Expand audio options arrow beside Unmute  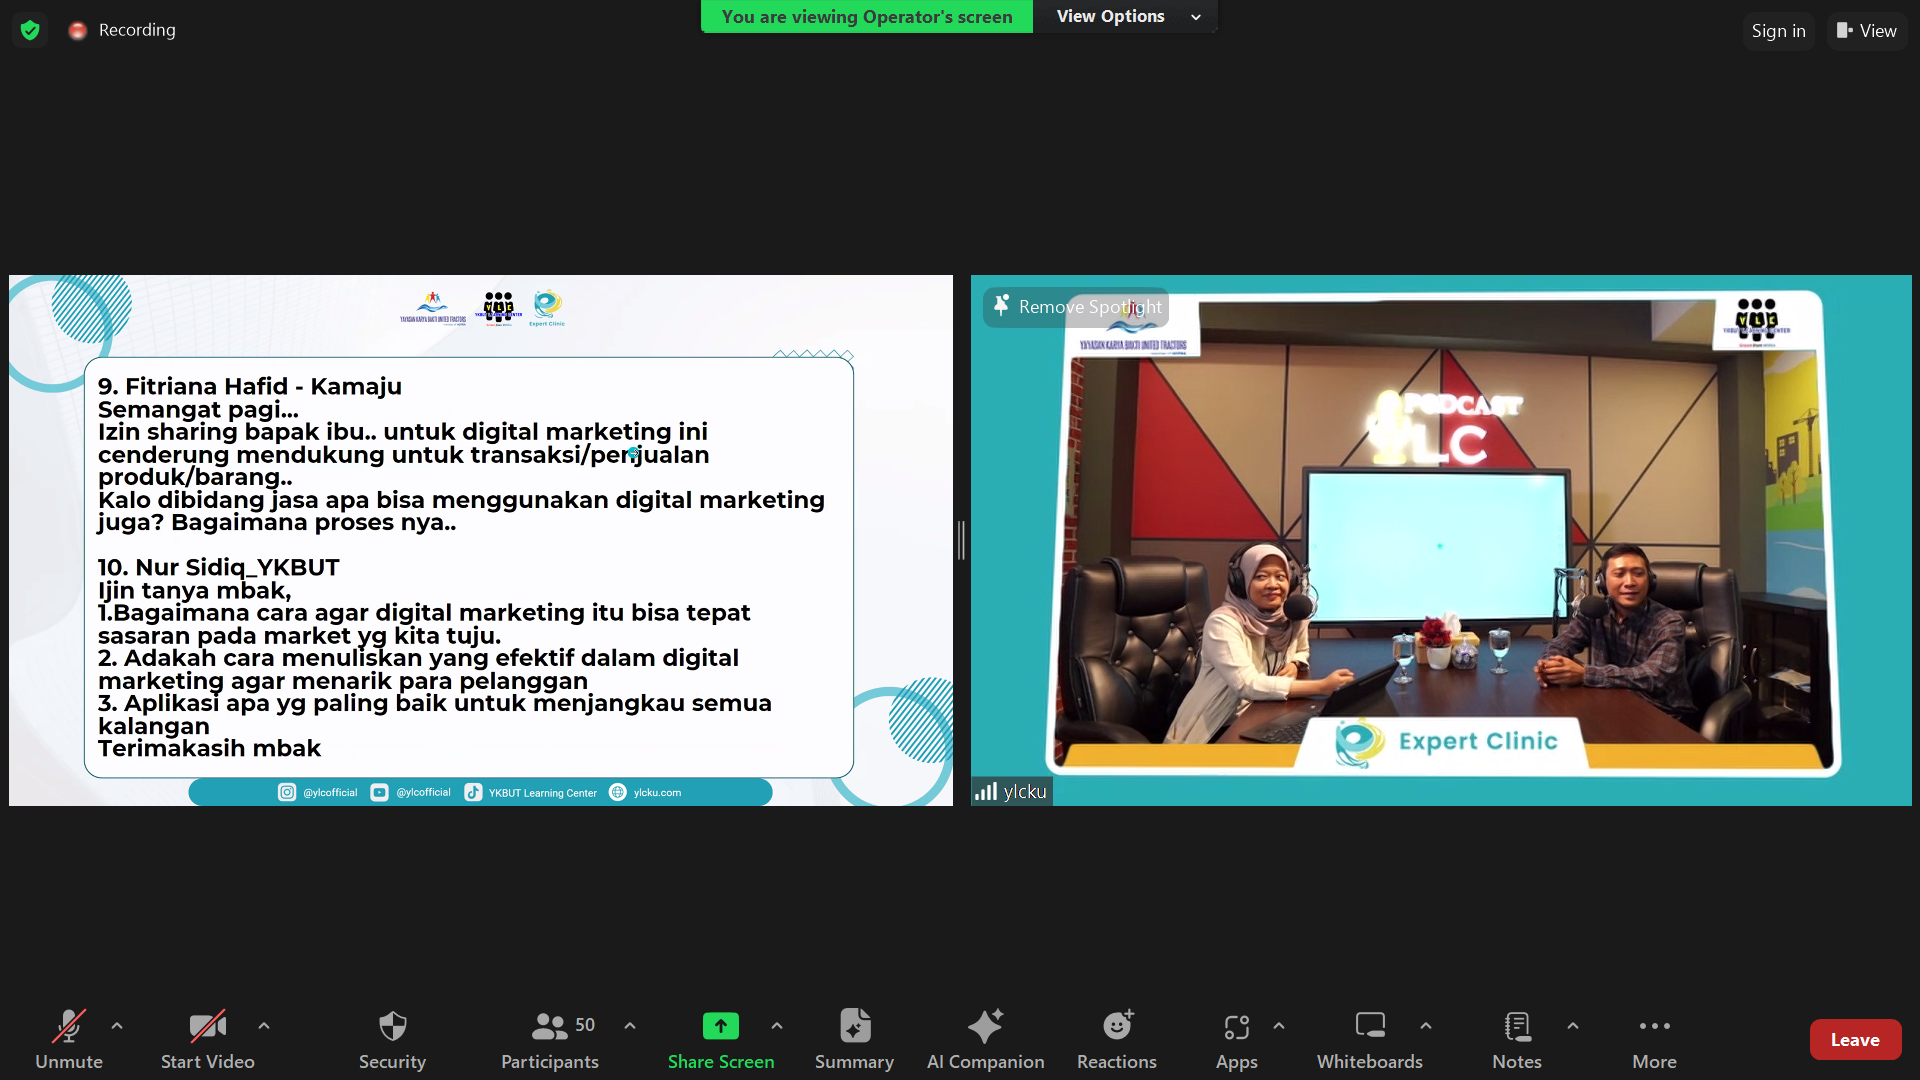(x=117, y=1026)
